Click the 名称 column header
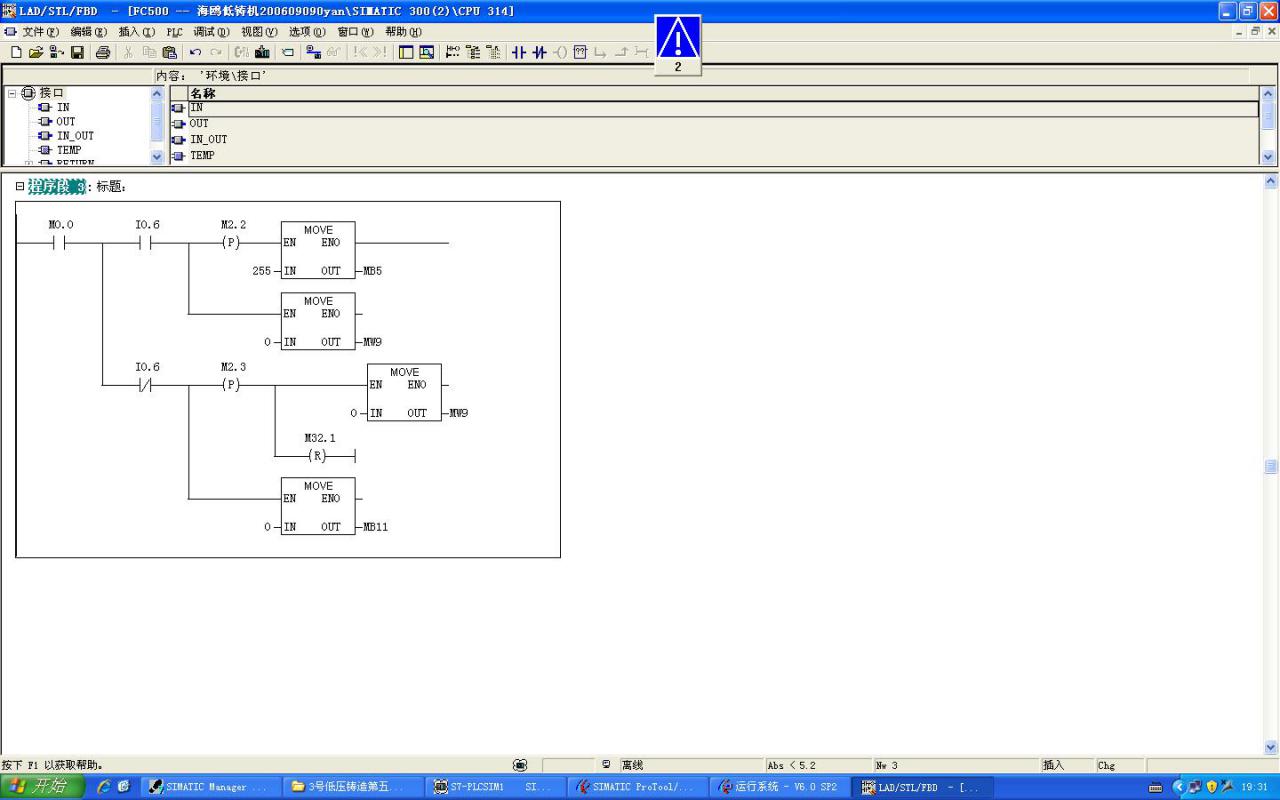This screenshot has width=1280, height=800. [723, 93]
